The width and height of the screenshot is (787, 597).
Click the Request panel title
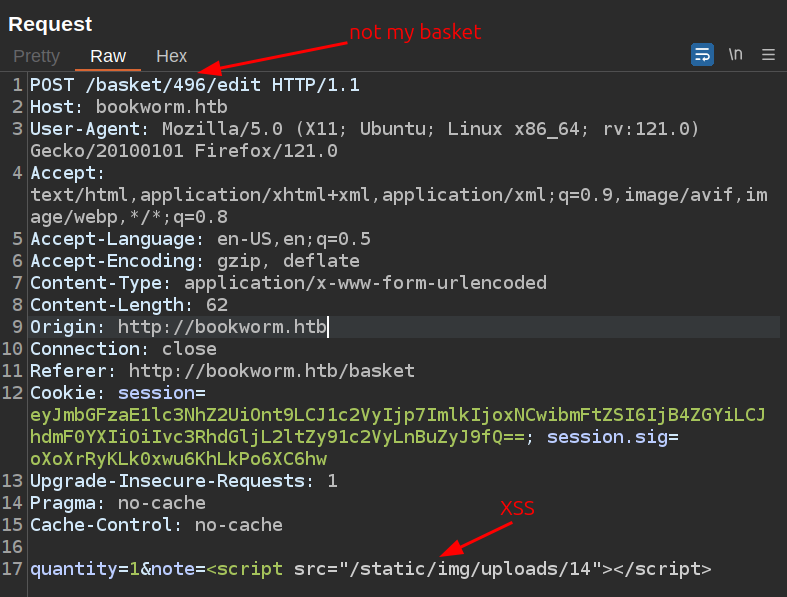(50, 24)
